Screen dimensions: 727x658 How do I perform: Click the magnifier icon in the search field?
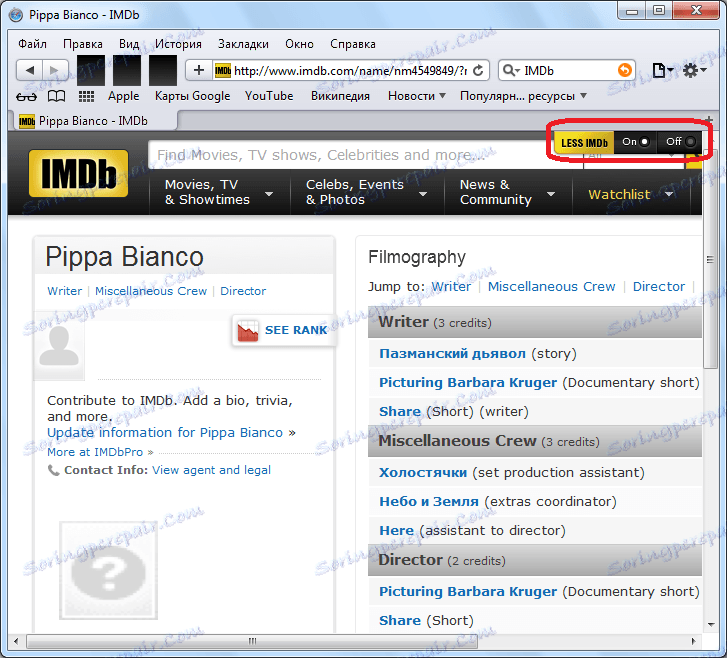coord(511,70)
